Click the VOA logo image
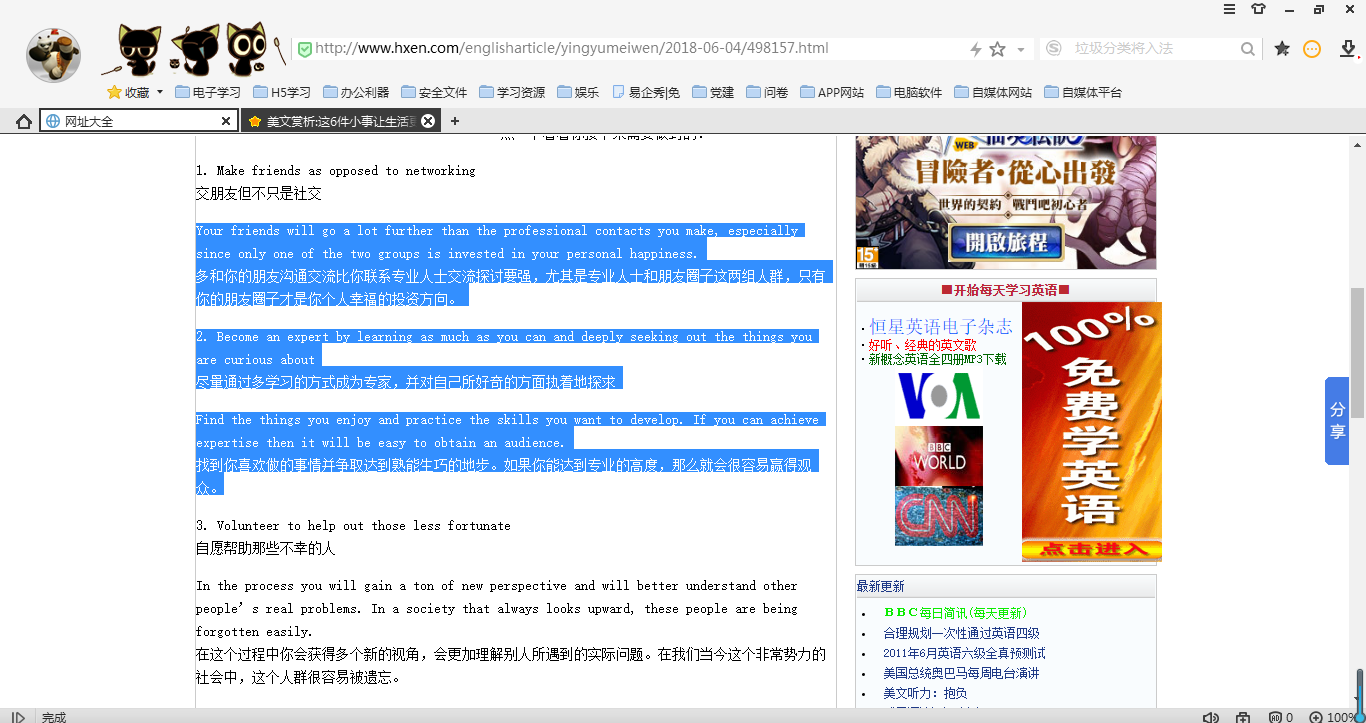1366x723 pixels. [939, 395]
